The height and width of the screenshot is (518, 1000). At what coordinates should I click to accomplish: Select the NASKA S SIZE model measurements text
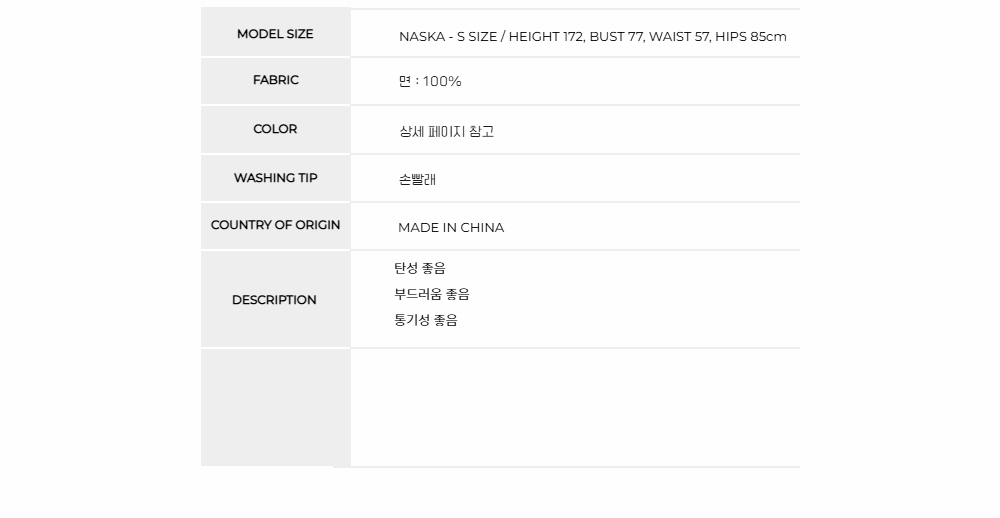coord(592,37)
